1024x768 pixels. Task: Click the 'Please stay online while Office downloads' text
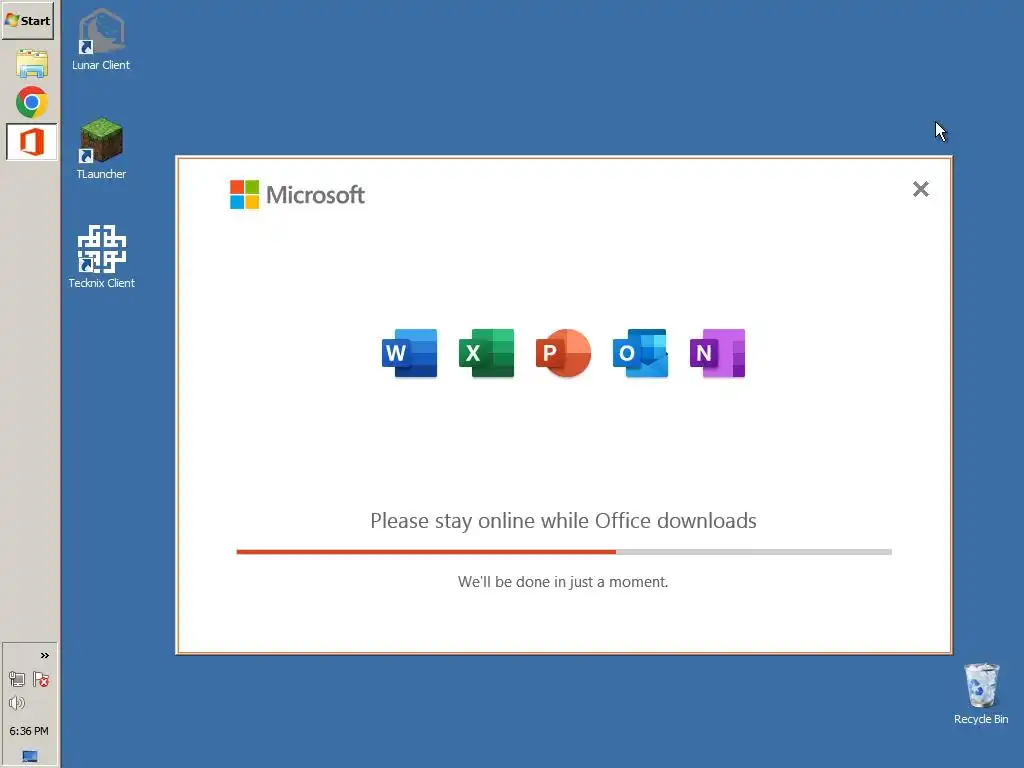pos(563,520)
